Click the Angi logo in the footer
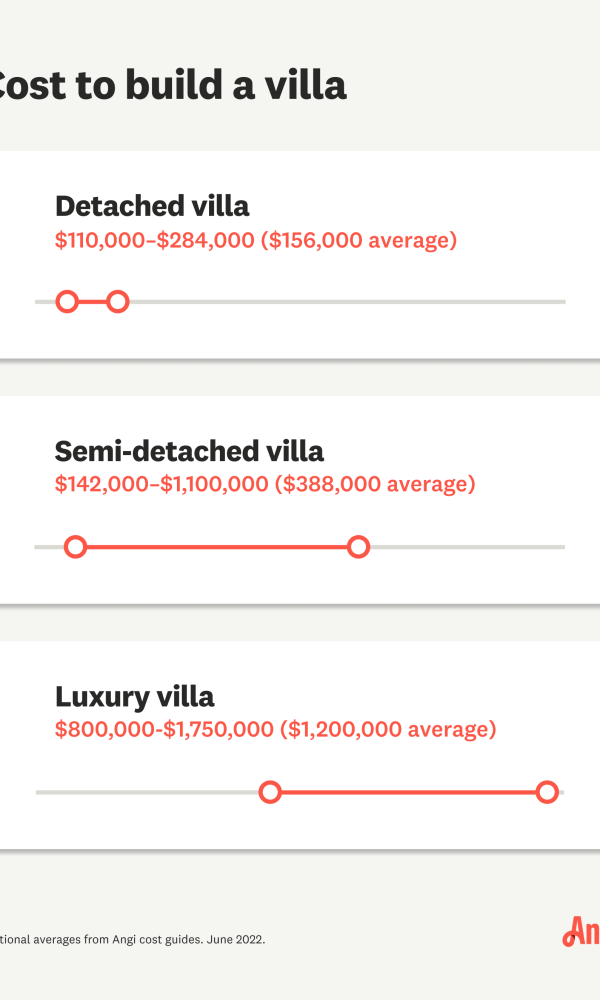Viewport: 600px width, 1000px height. pos(581,932)
